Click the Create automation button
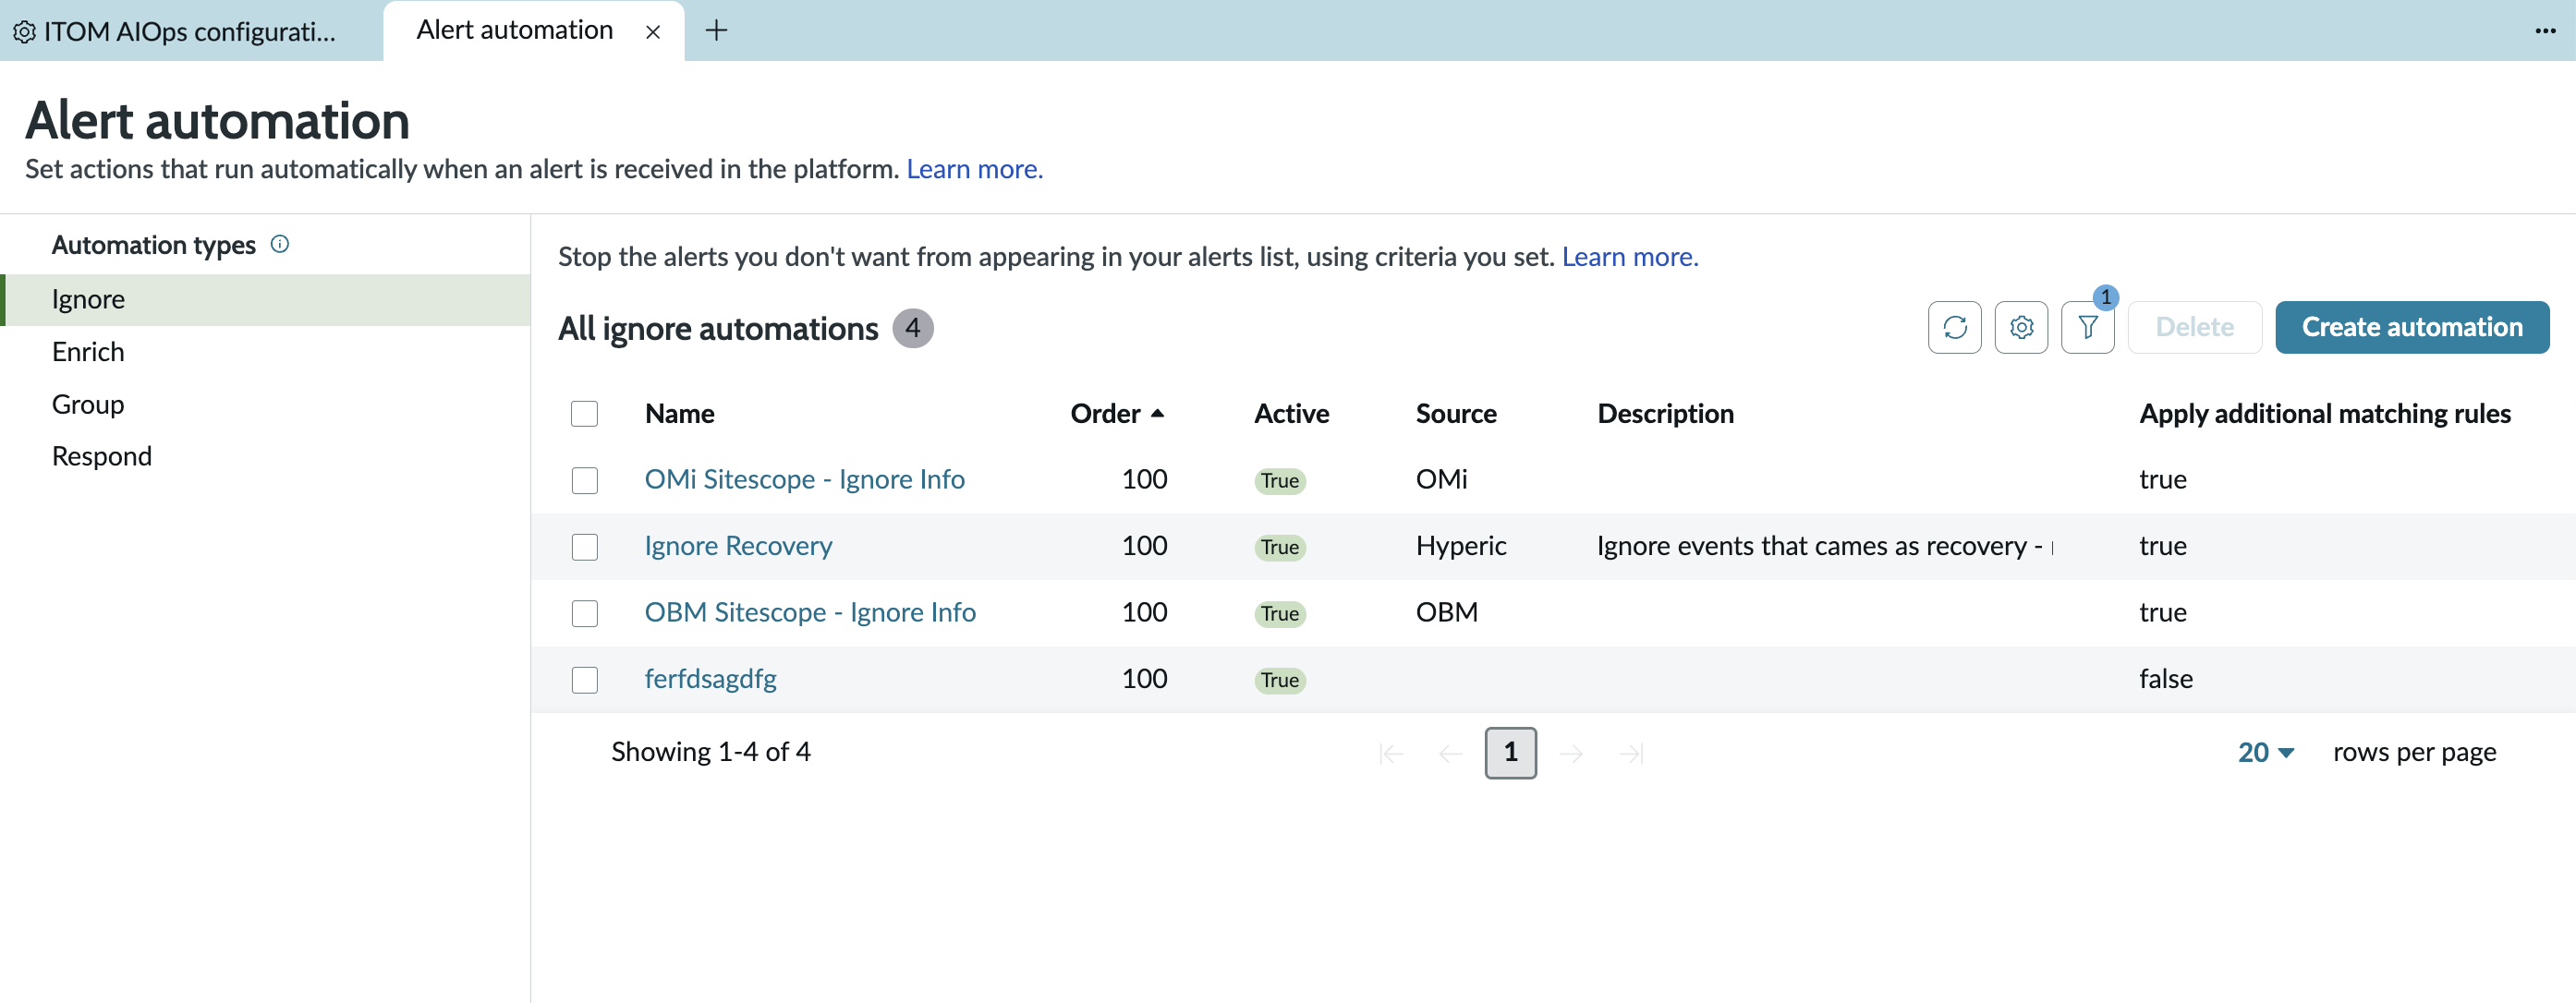Image resolution: width=2576 pixels, height=1003 pixels. click(2411, 327)
